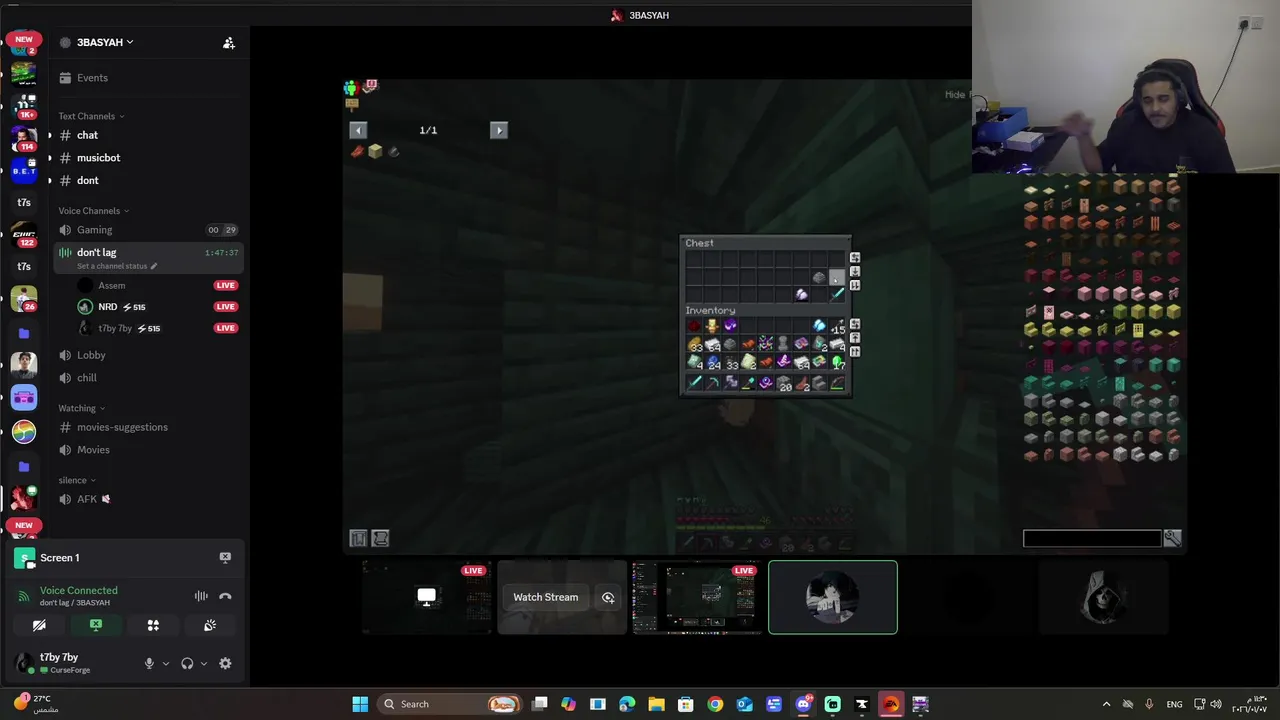
Task: Mute the microphone
Action: 149,663
